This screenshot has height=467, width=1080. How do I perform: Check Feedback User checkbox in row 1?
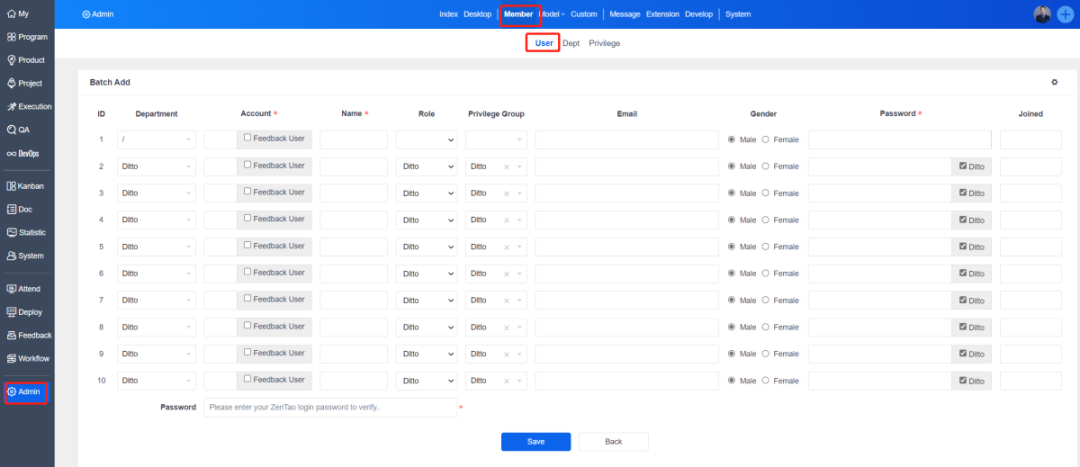(x=248, y=138)
